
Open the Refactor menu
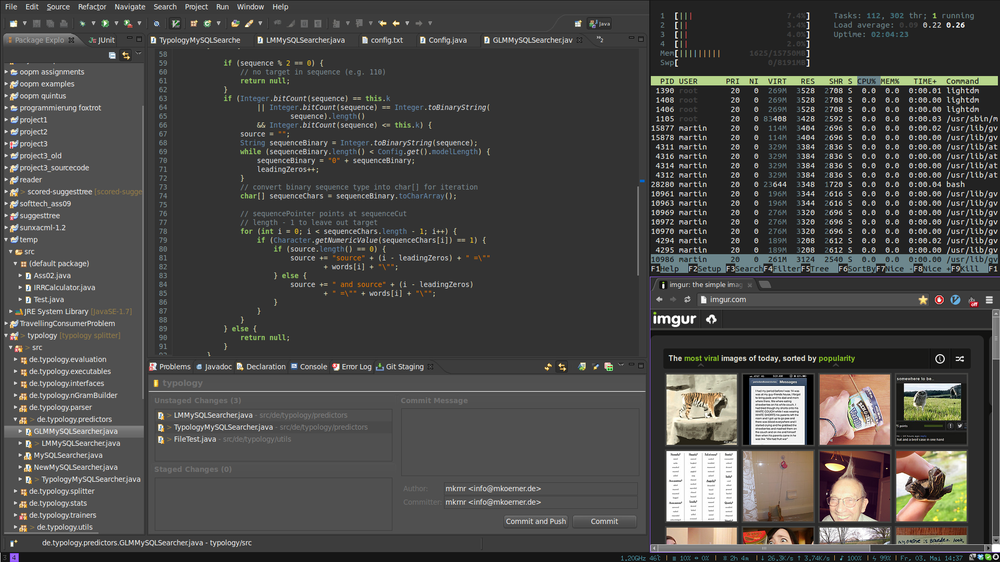point(92,7)
